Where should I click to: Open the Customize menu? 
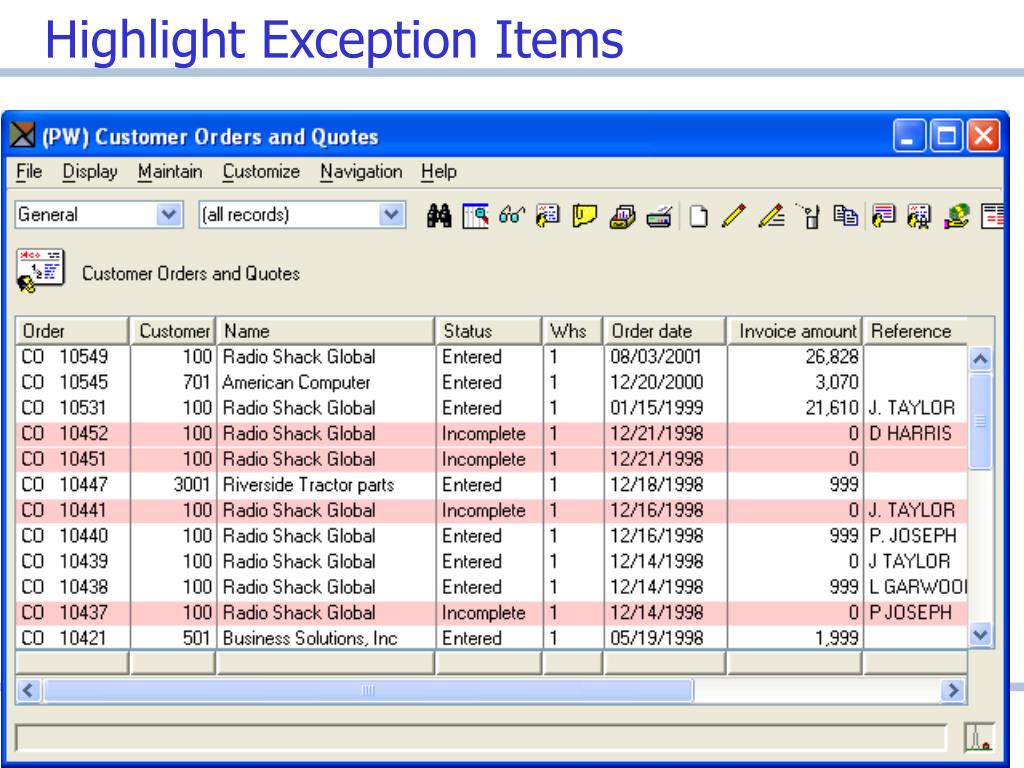pyautogui.click(x=261, y=171)
